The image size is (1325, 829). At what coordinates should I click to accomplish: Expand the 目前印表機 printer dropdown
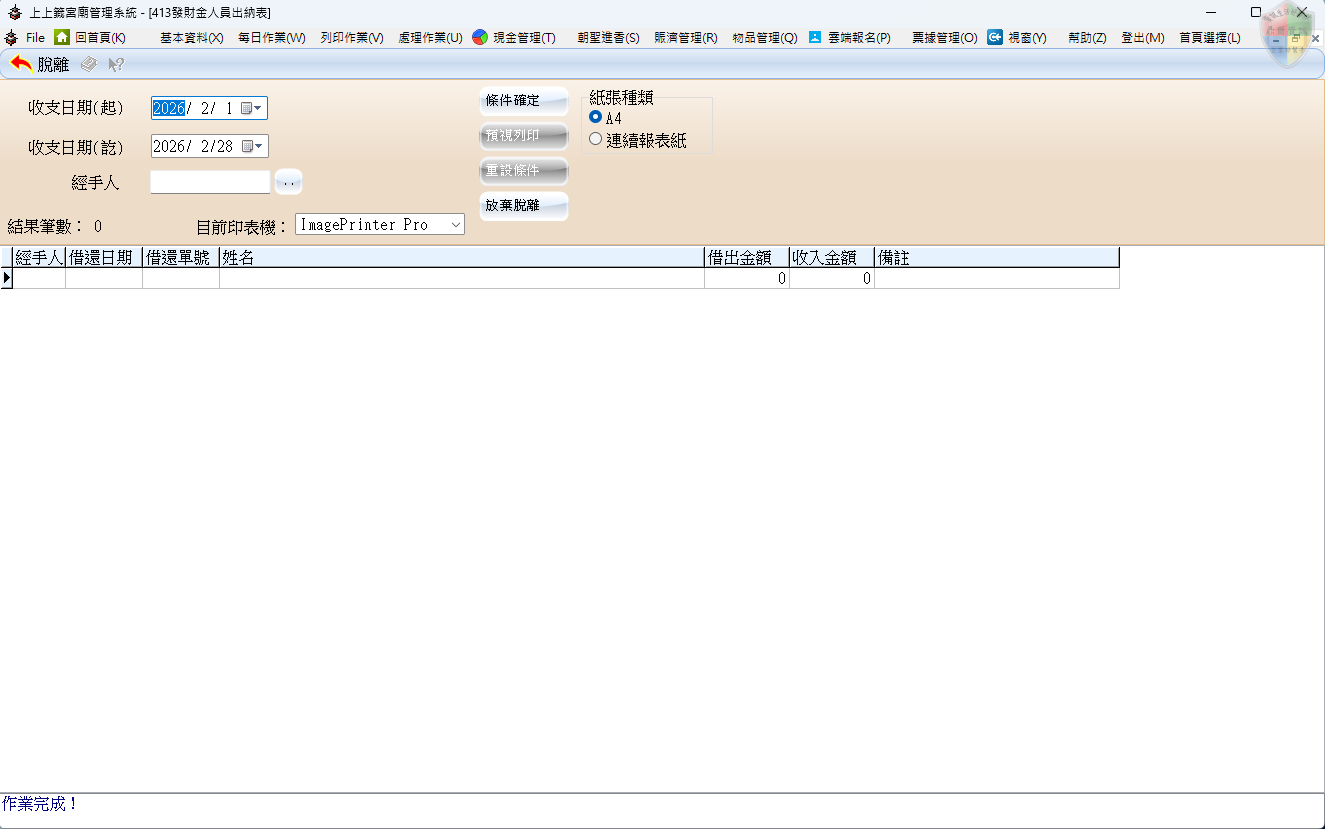click(x=456, y=225)
